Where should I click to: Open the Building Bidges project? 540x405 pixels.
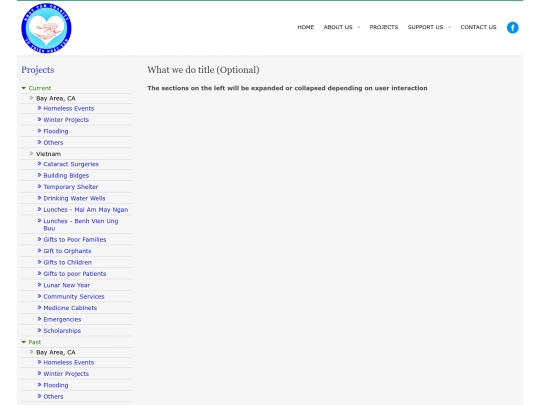[x=66, y=176]
